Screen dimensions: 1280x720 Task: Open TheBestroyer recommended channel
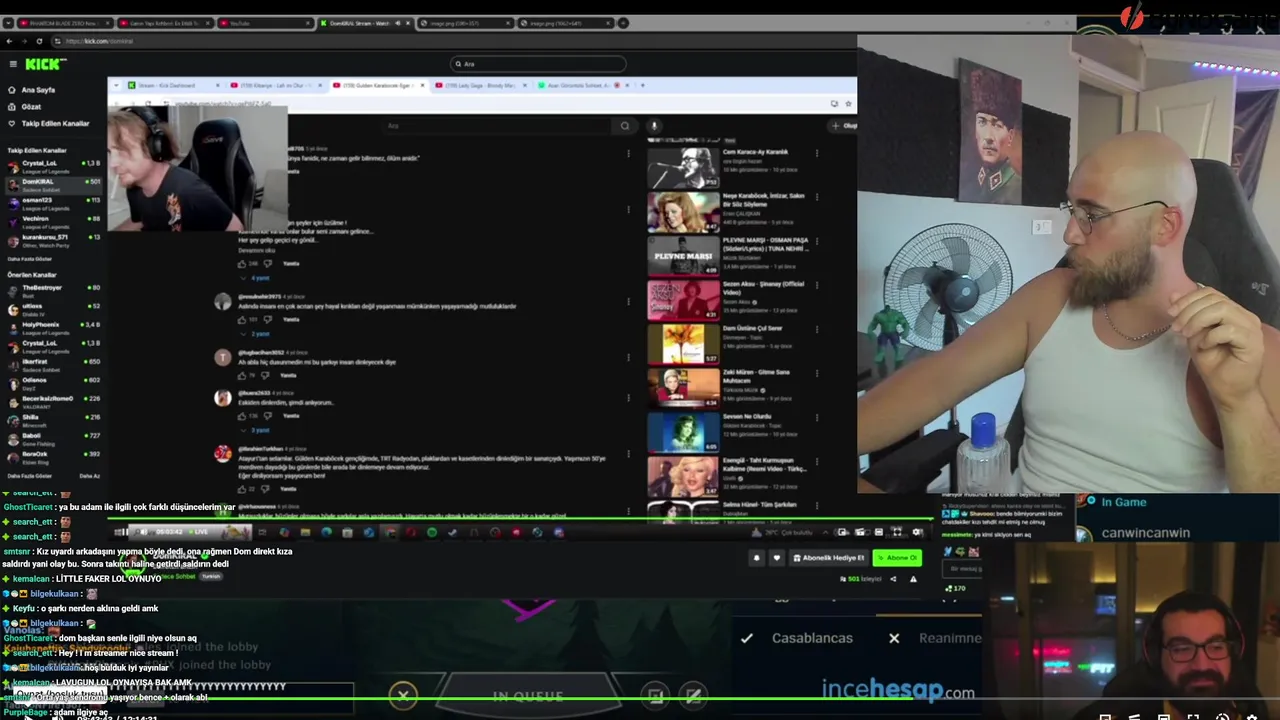(53, 291)
